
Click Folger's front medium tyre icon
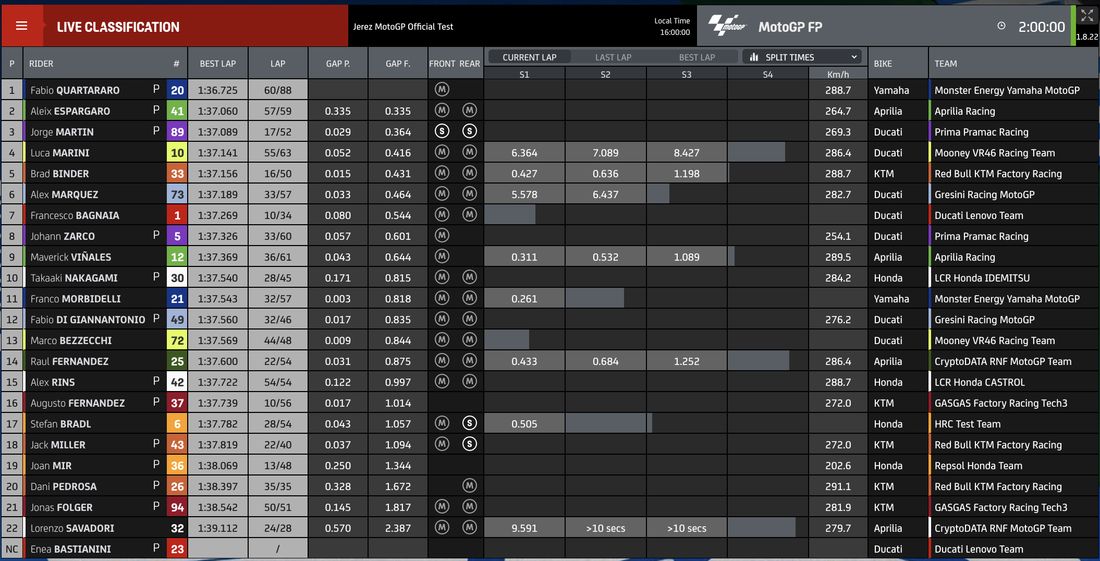click(x=442, y=507)
